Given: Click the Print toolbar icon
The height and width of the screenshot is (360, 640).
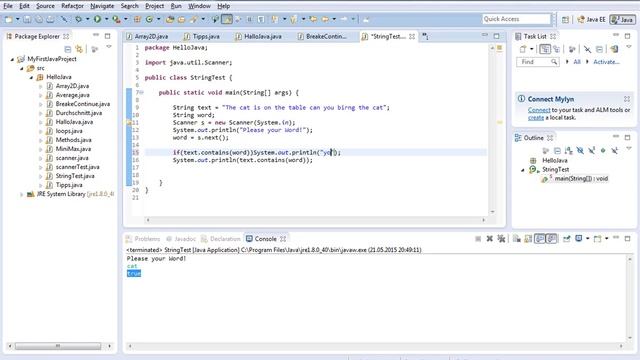Looking at the screenshot, I should [50, 19].
